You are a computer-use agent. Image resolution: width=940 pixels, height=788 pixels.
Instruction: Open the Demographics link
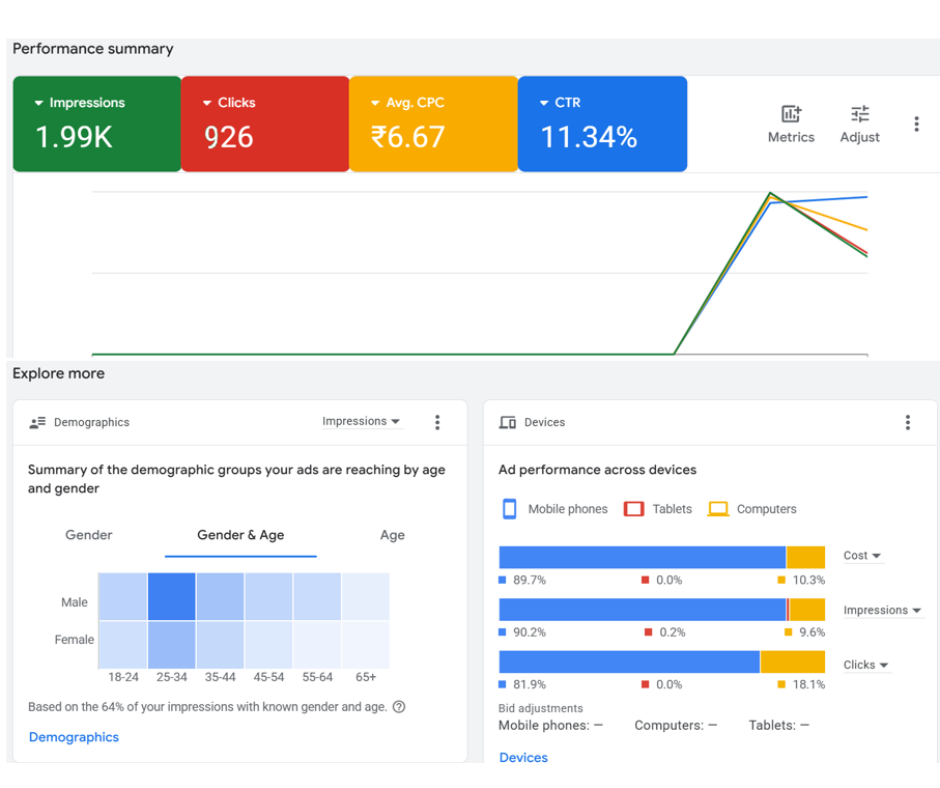[74, 737]
